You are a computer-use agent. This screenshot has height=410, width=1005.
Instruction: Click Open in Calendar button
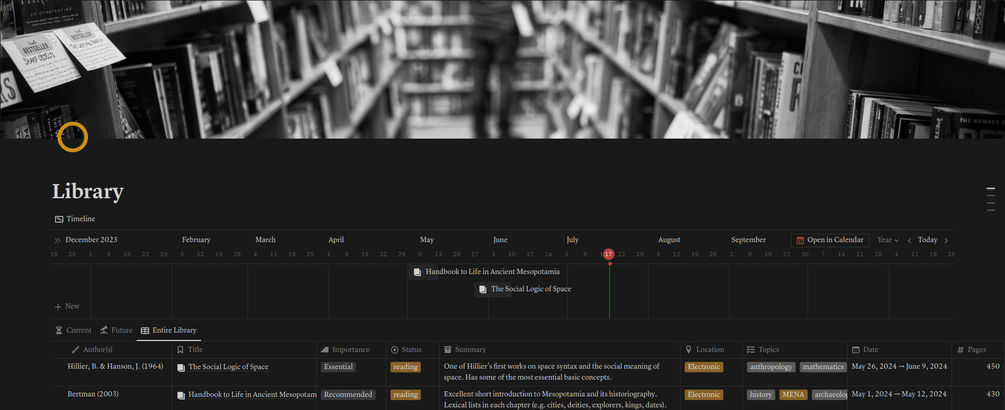830,240
